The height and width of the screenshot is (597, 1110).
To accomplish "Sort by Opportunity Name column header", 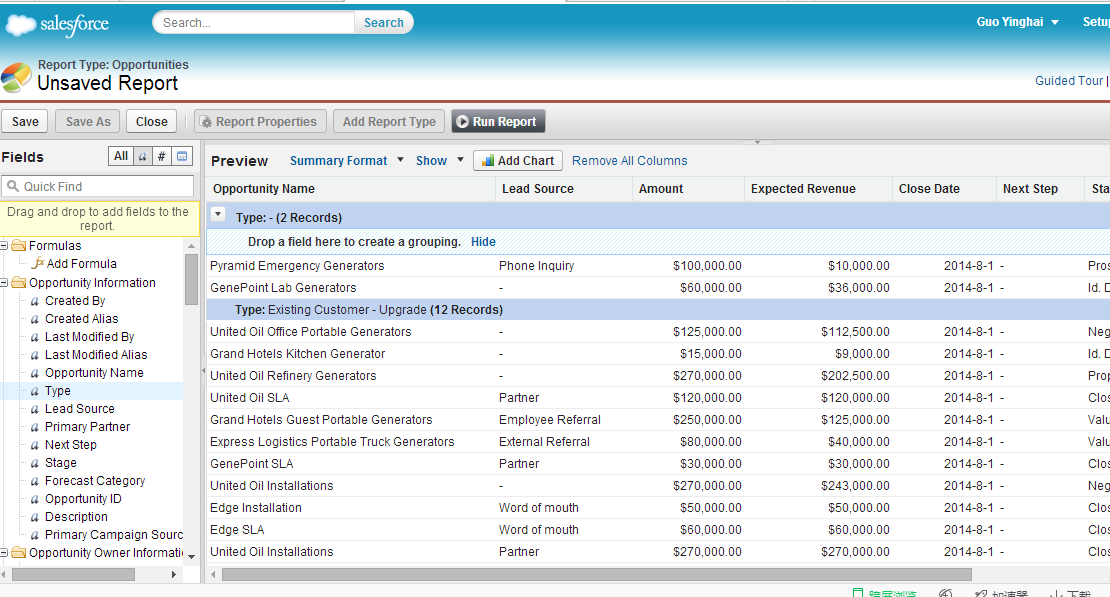I will tap(350, 189).
